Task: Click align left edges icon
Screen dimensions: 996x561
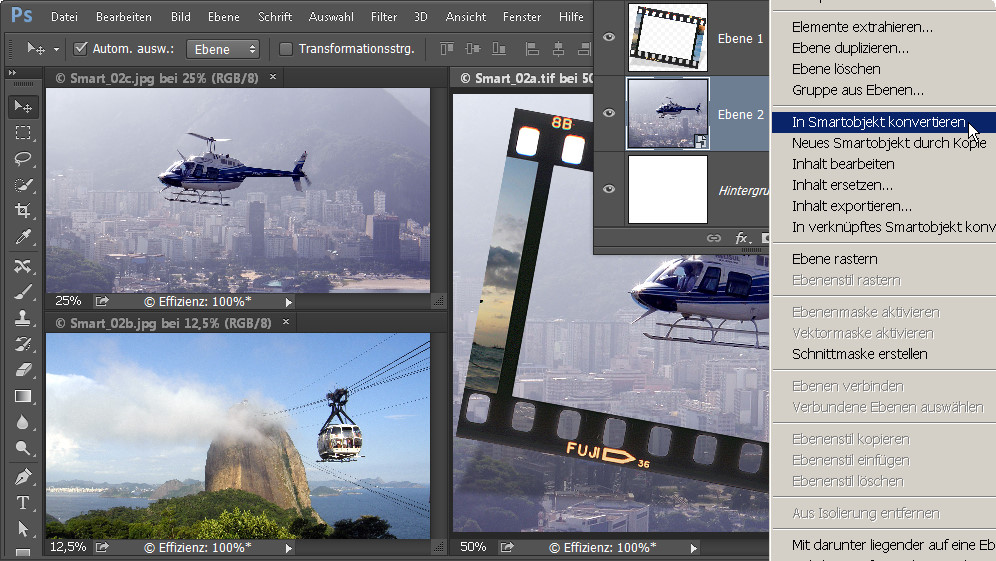Action: pyautogui.click(x=532, y=48)
